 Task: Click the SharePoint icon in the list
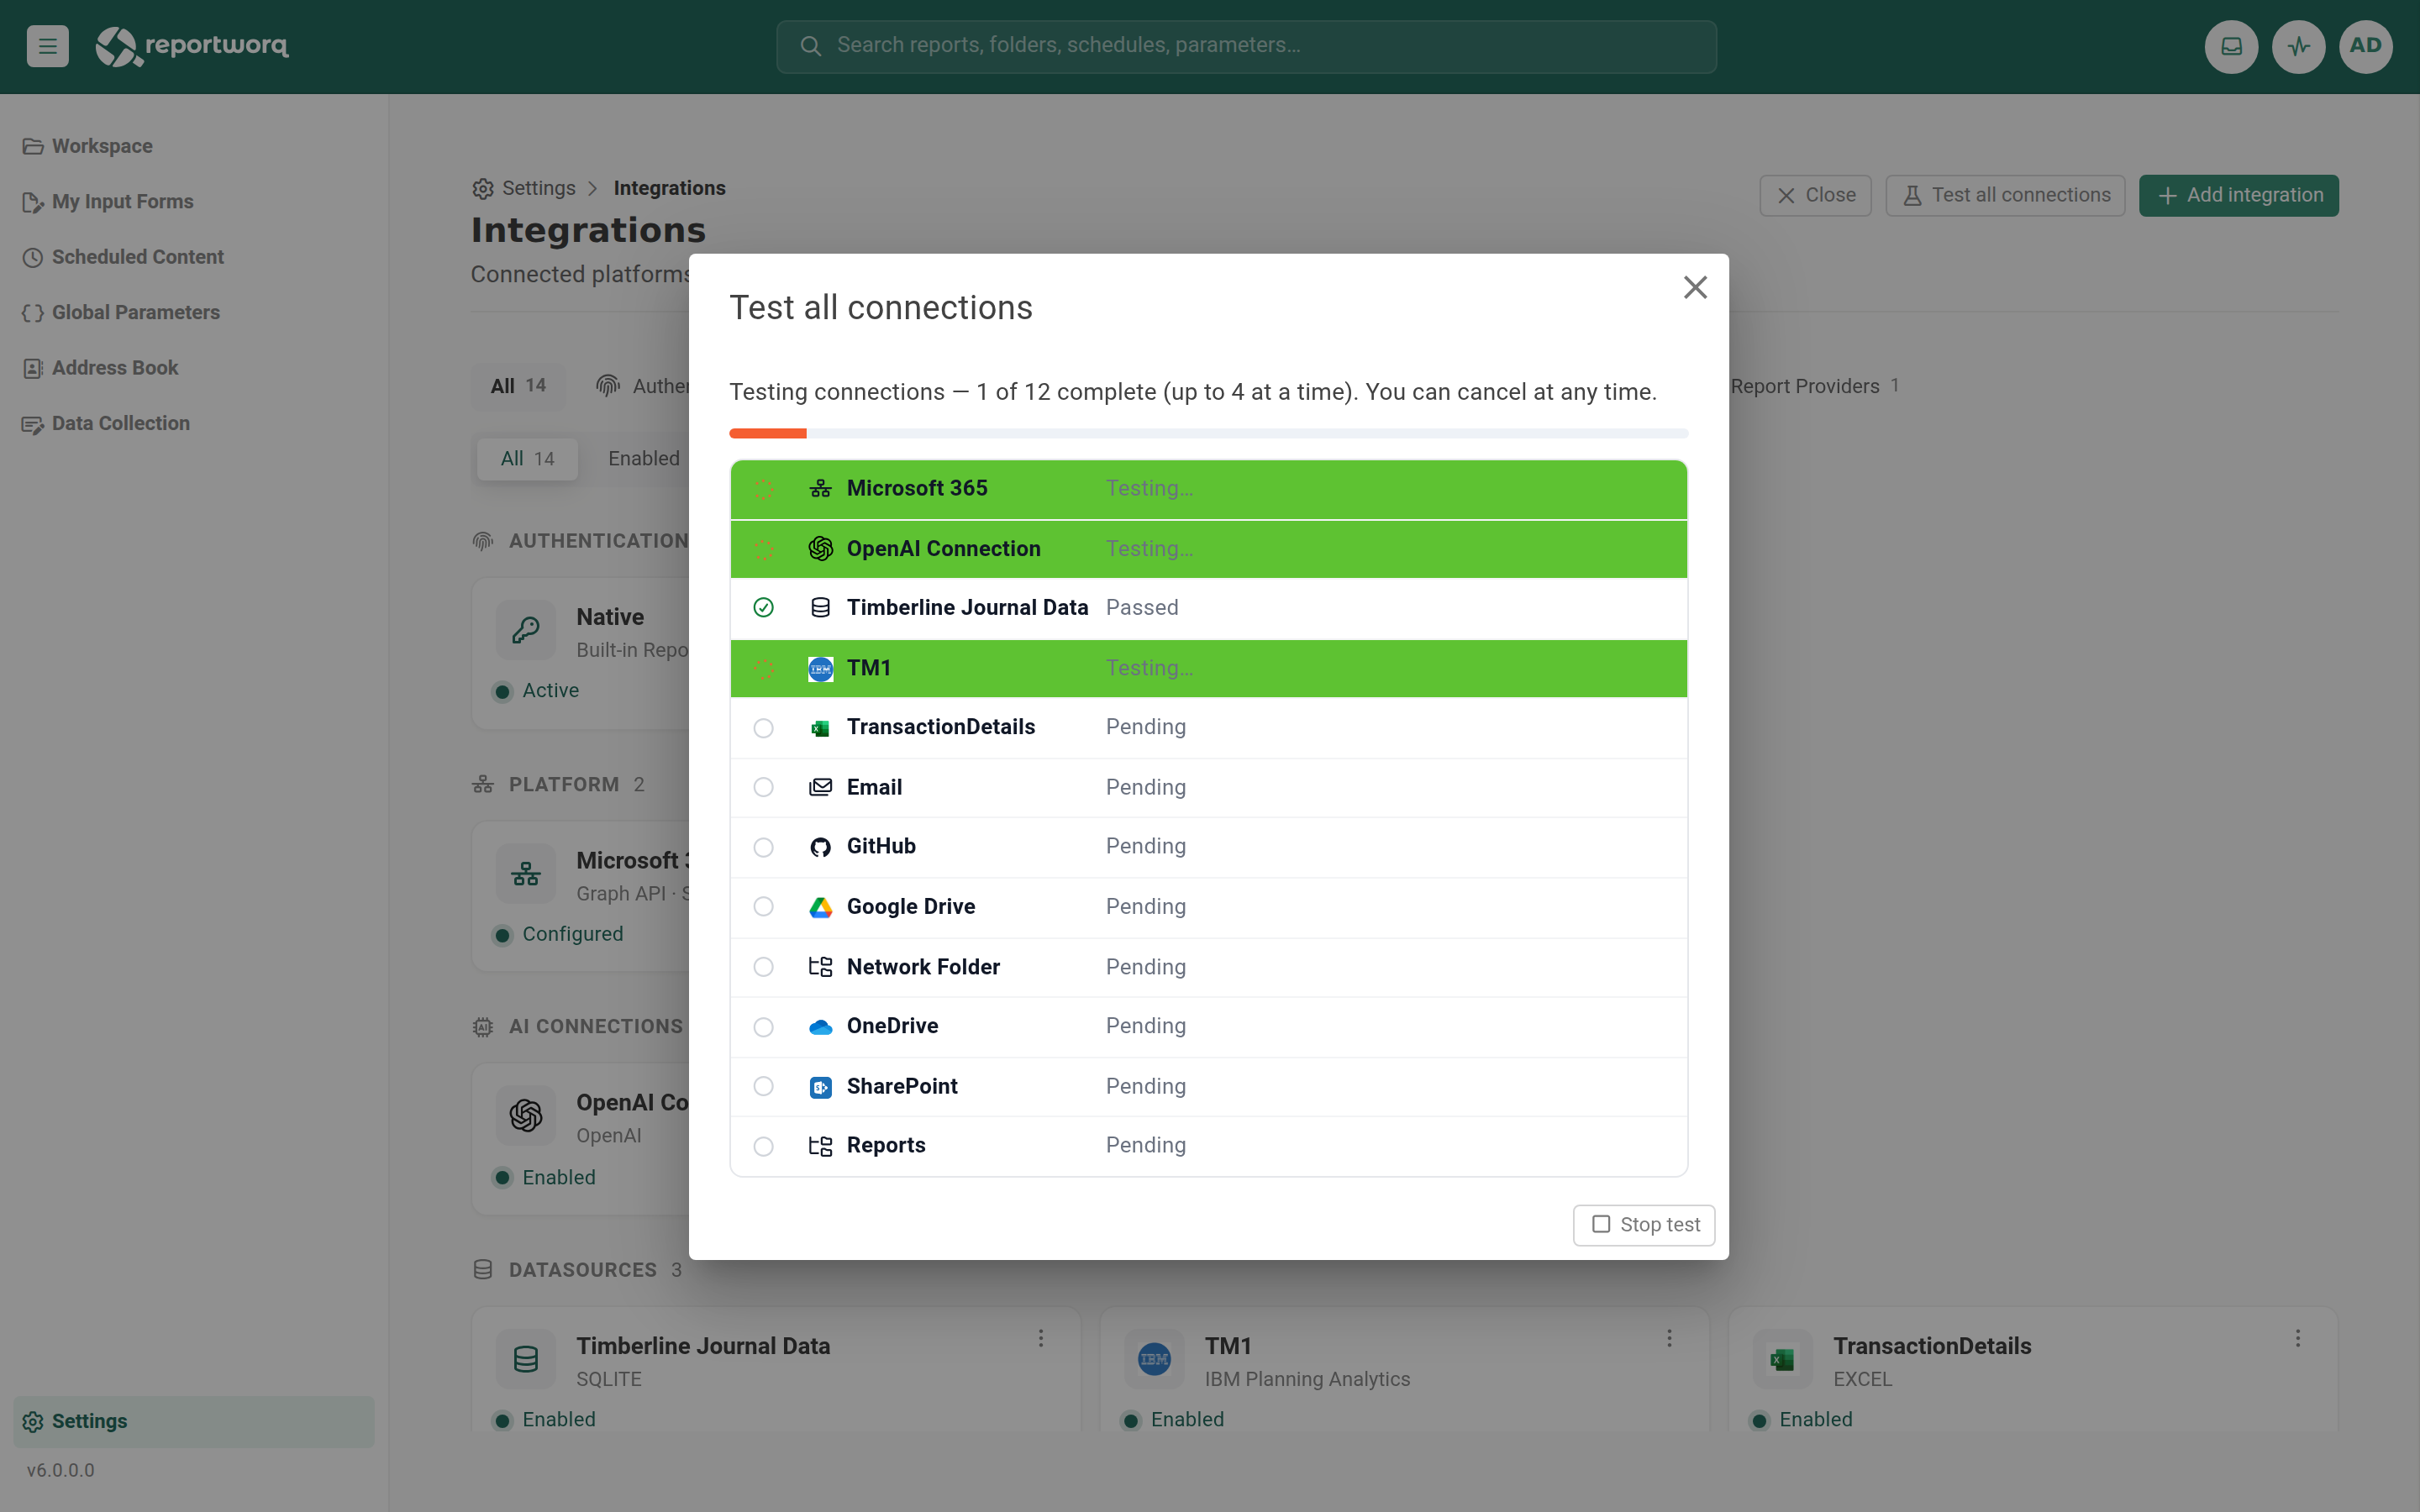(820, 1087)
